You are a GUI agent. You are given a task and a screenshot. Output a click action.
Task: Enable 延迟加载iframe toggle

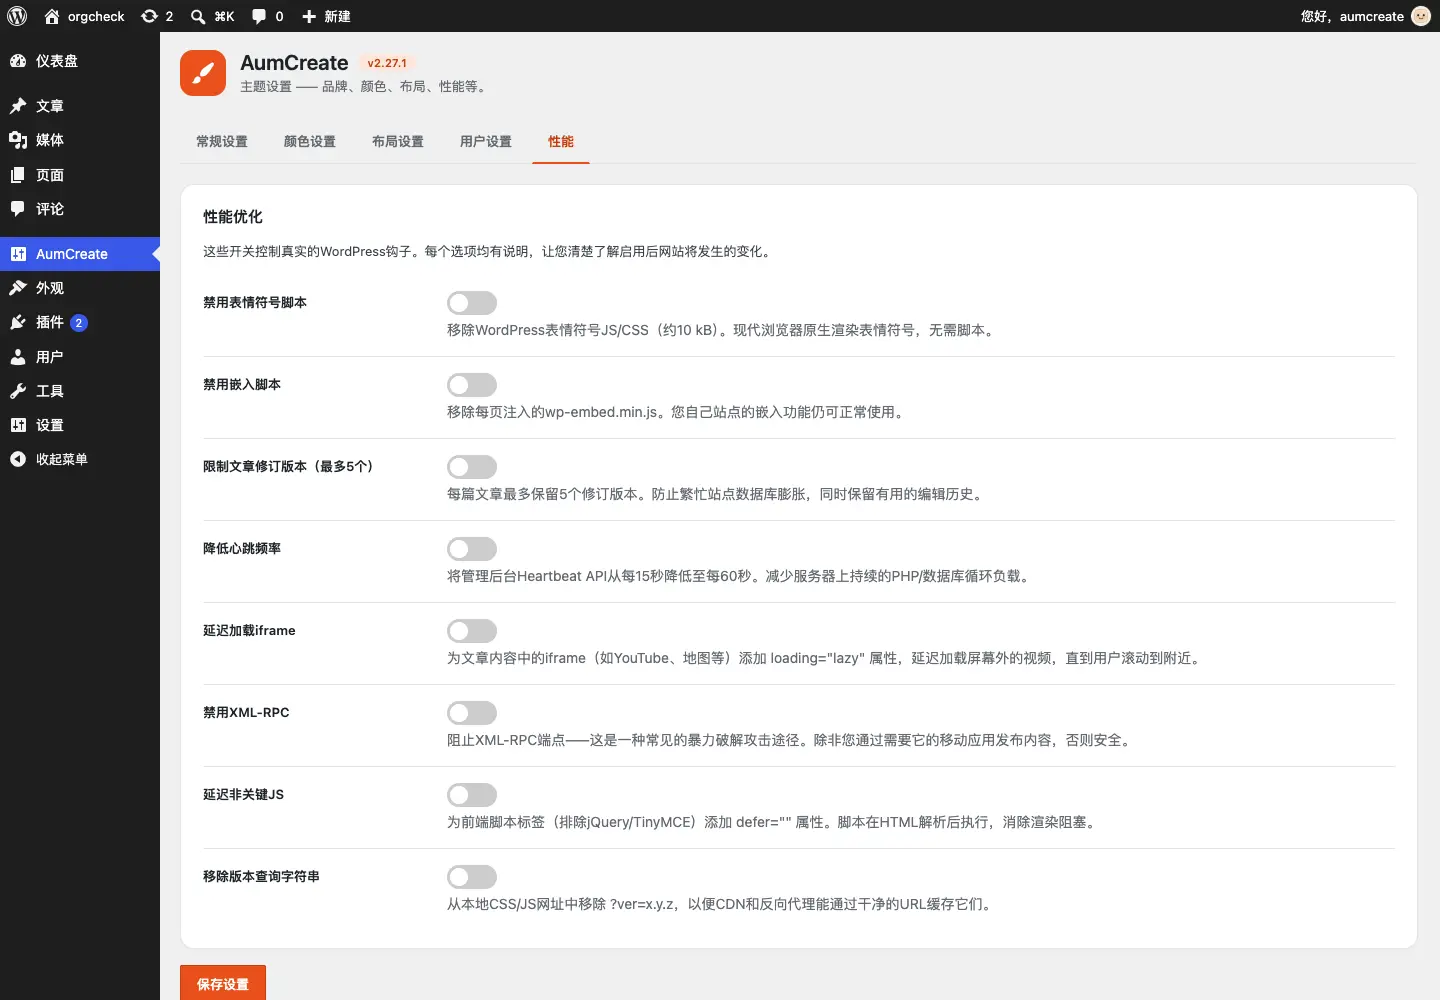pyautogui.click(x=472, y=631)
